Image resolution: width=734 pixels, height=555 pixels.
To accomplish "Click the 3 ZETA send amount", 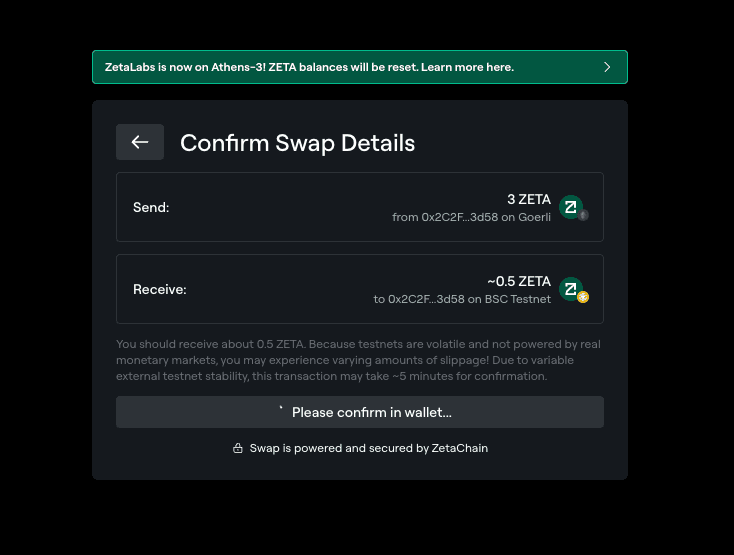I will [529, 199].
